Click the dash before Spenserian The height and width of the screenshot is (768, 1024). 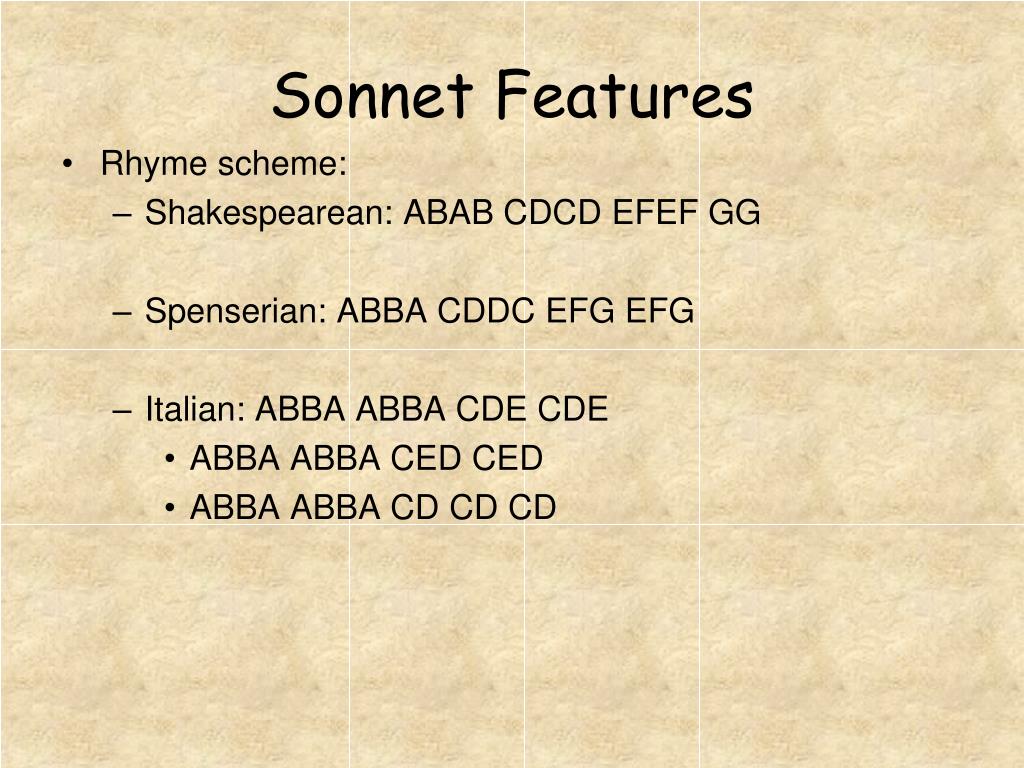coord(122,313)
